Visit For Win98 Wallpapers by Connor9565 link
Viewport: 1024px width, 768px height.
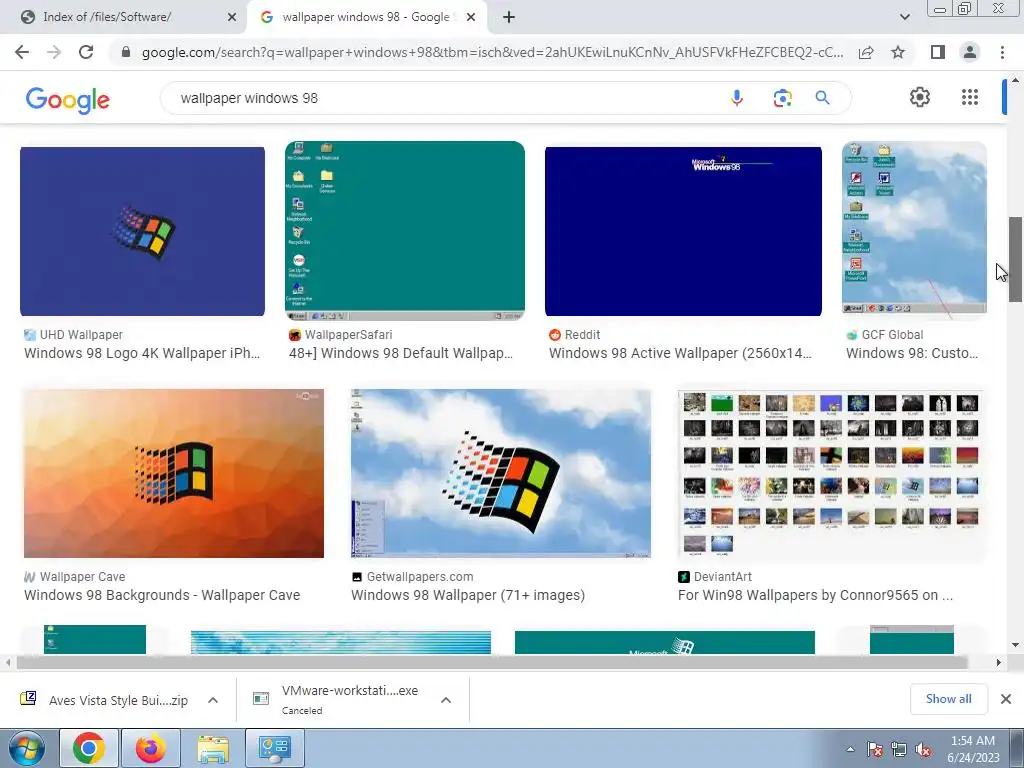[x=815, y=595]
